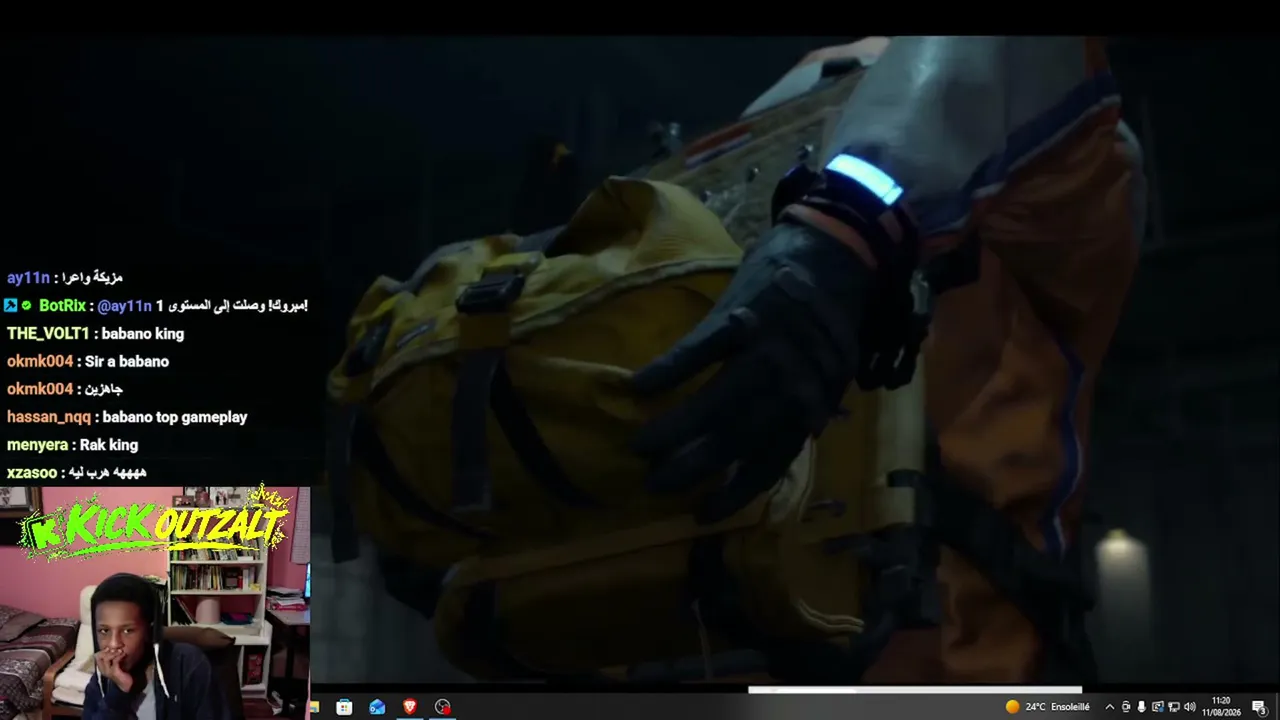Click the "Ensoleillé" weather label
The image size is (1280, 720).
tap(1070, 707)
